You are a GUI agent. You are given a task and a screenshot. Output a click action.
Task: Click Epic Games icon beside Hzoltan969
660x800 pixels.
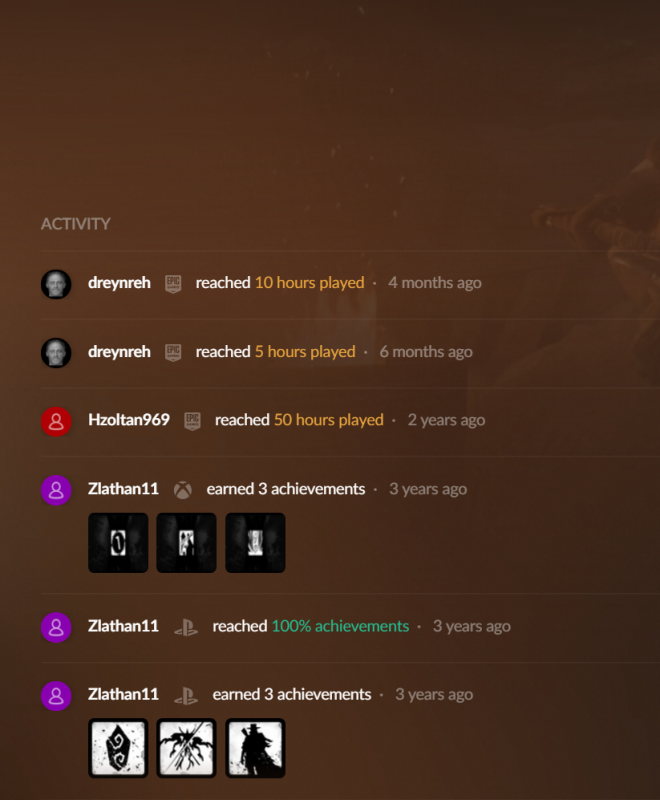tap(192, 421)
